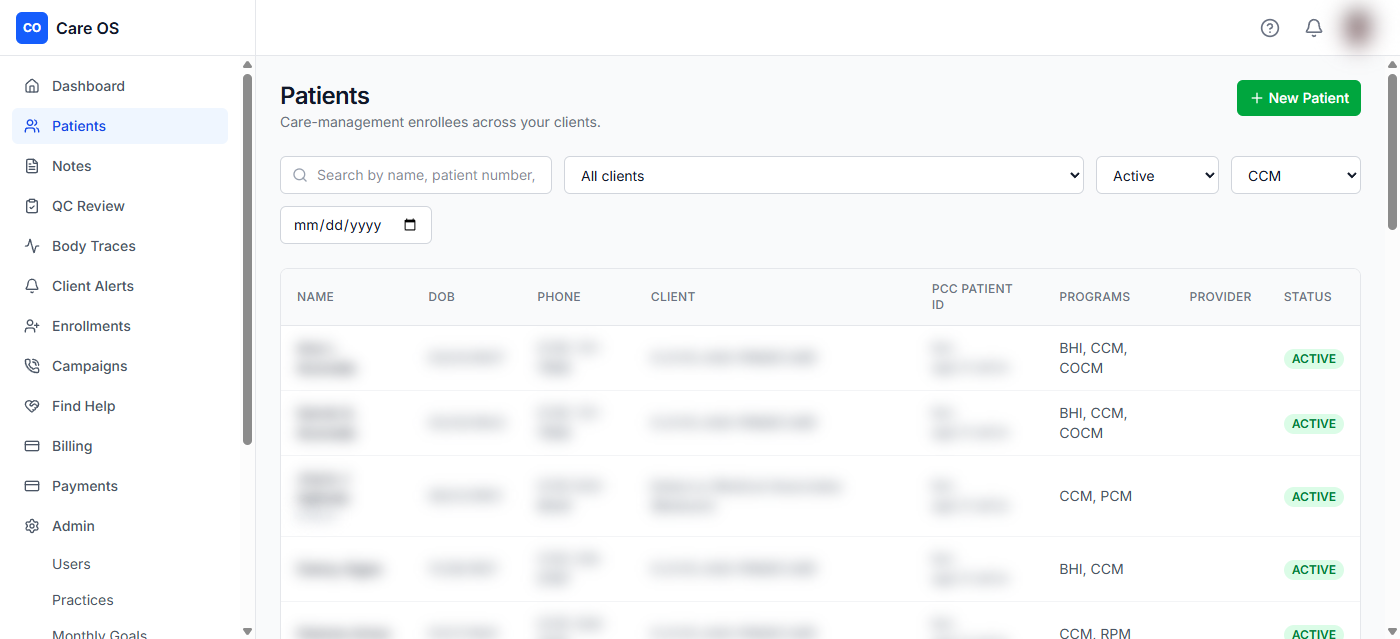
Task: Click the PCC PATIENT ID column header
Action: [972, 297]
